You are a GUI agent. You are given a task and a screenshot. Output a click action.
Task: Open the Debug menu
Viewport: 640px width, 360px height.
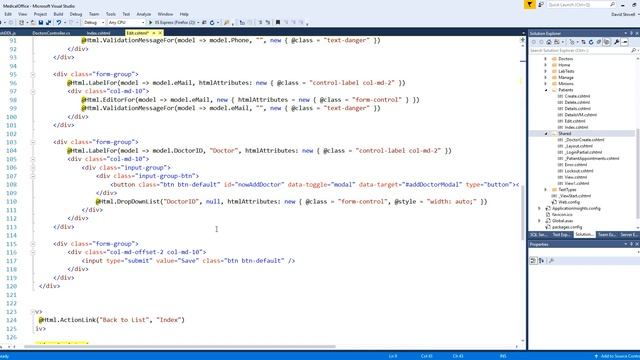coord(76,14)
